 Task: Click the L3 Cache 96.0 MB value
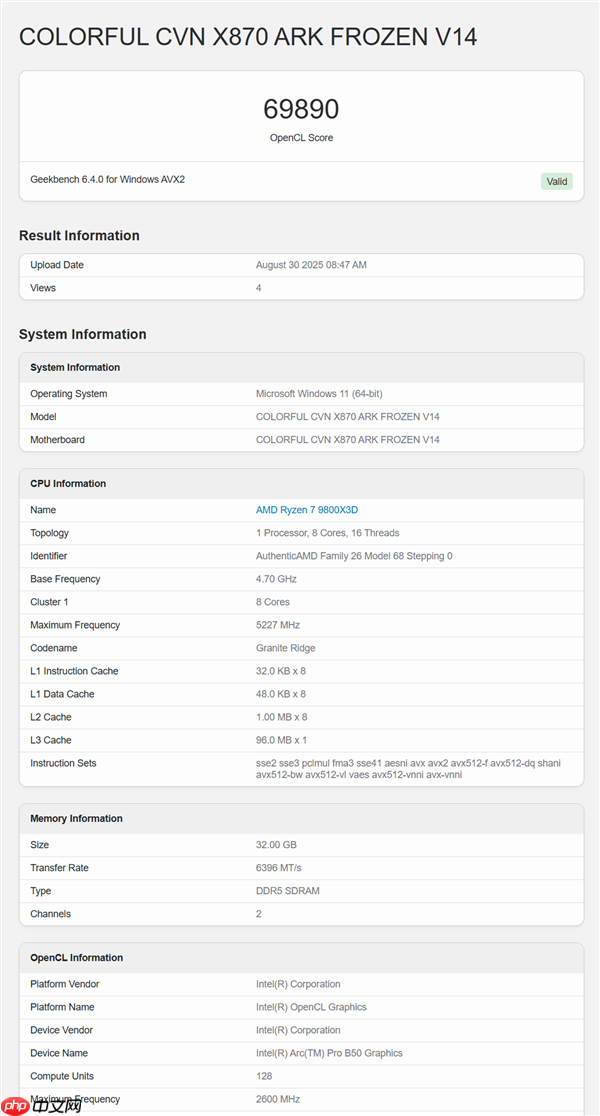(x=281, y=740)
